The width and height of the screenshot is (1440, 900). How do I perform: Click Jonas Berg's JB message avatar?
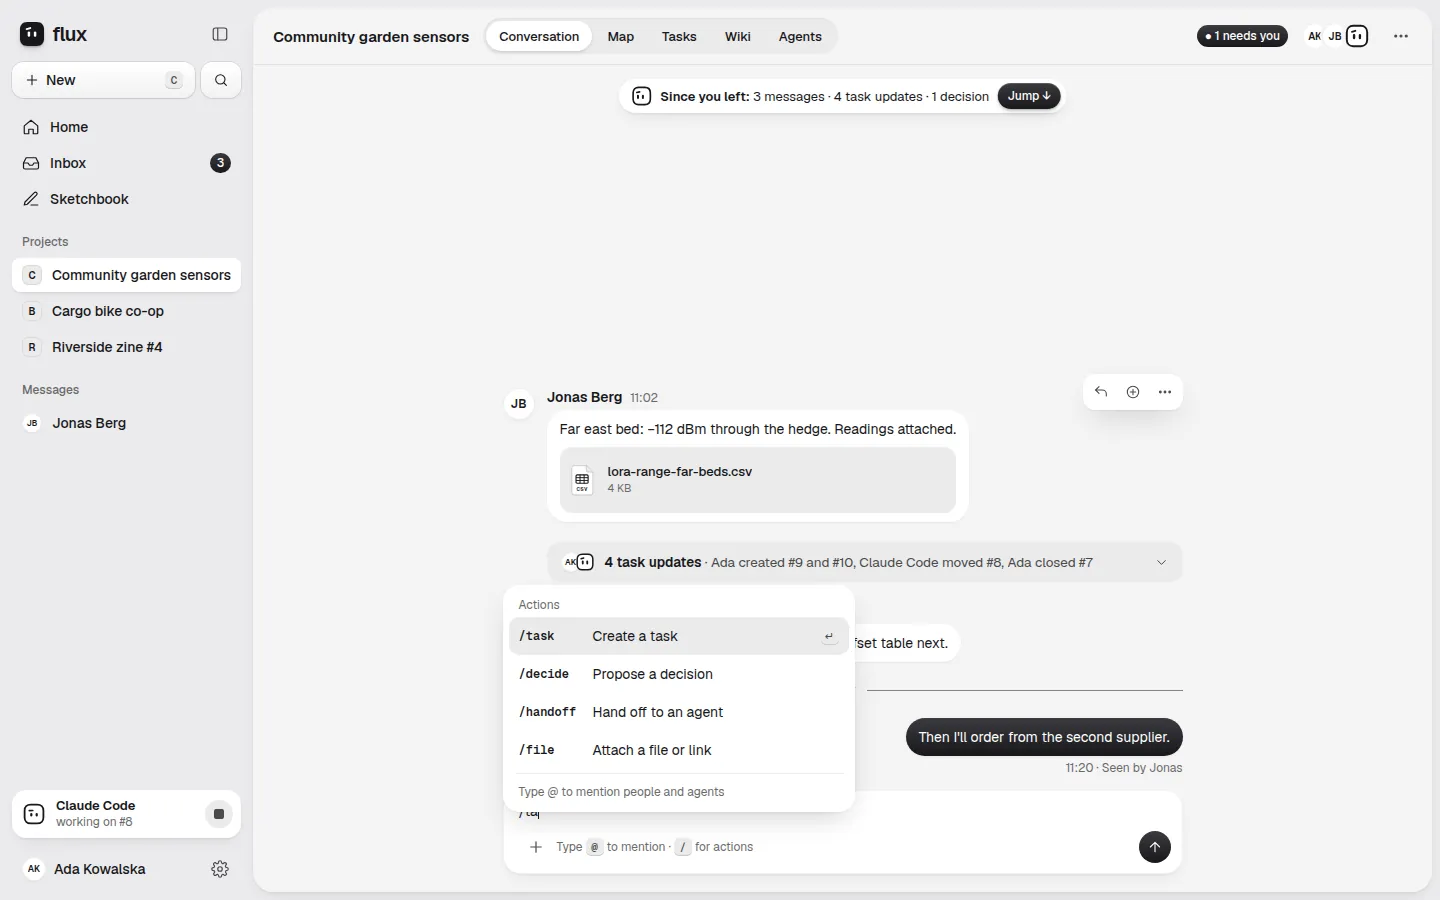click(519, 404)
